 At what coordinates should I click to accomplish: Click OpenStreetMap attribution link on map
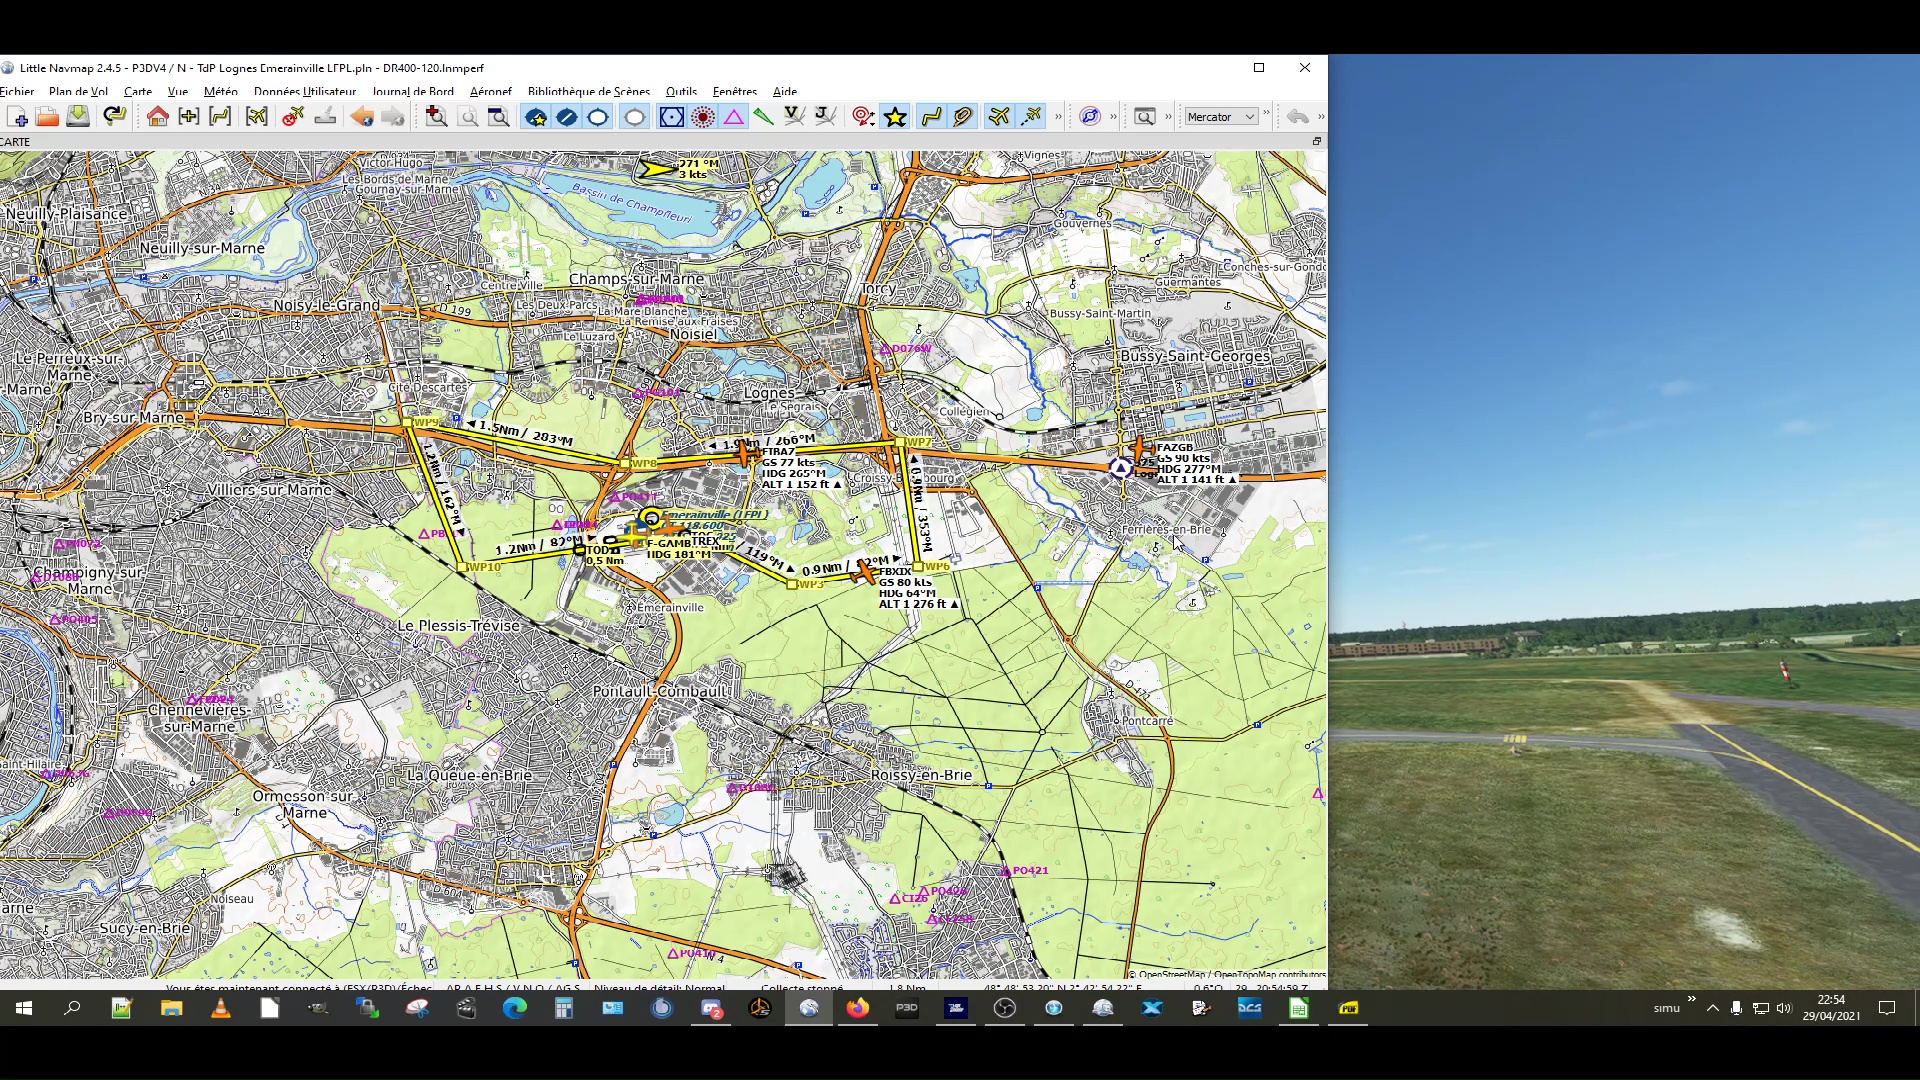1172,974
